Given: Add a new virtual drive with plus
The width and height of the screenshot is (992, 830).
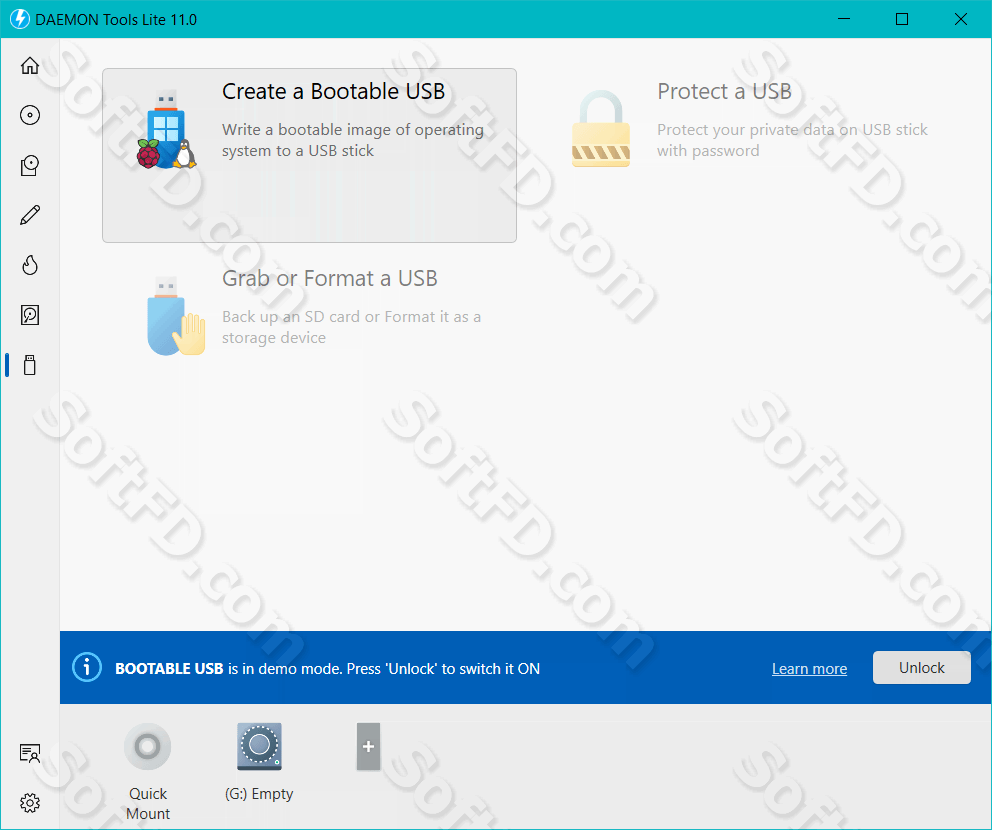Looking at the screenshot, I should pos(368,746).
